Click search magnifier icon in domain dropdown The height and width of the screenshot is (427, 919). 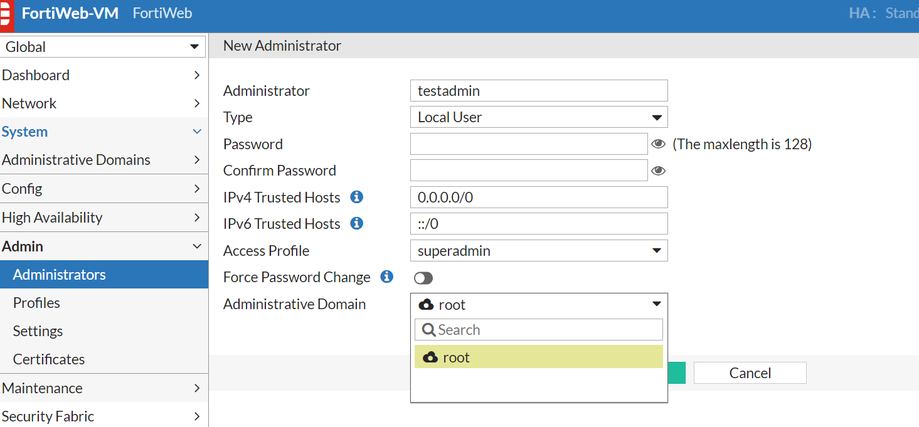coord(428,330)
